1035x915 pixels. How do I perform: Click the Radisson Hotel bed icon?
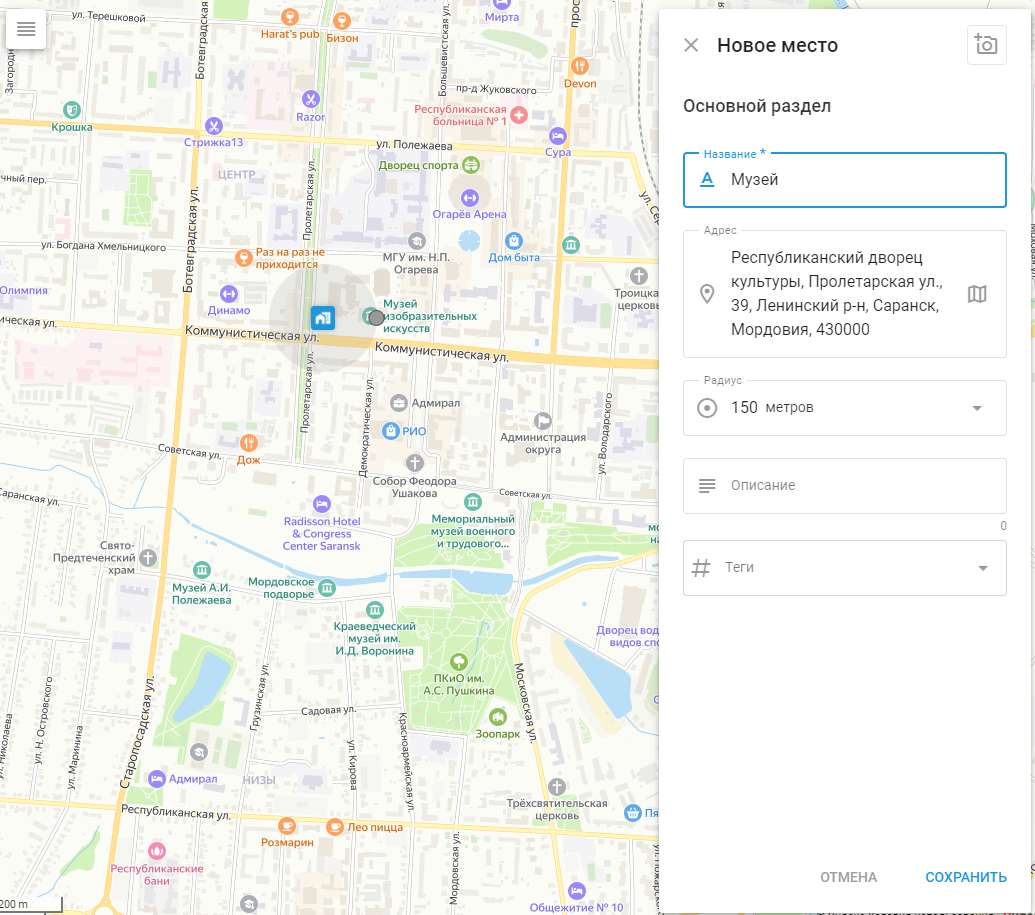coord(321,504)
